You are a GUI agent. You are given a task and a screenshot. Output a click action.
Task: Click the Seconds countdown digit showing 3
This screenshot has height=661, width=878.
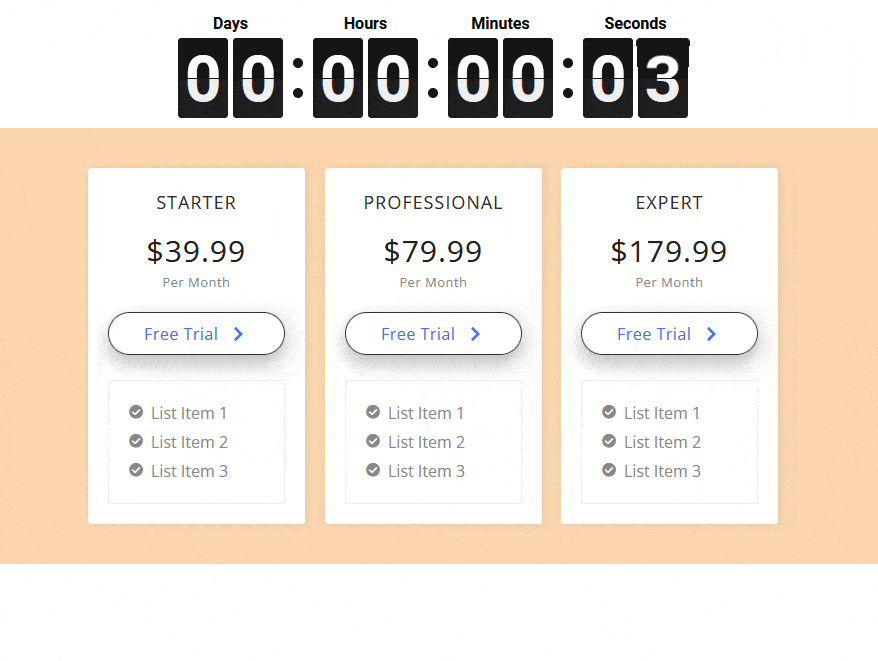pos(663,78)
